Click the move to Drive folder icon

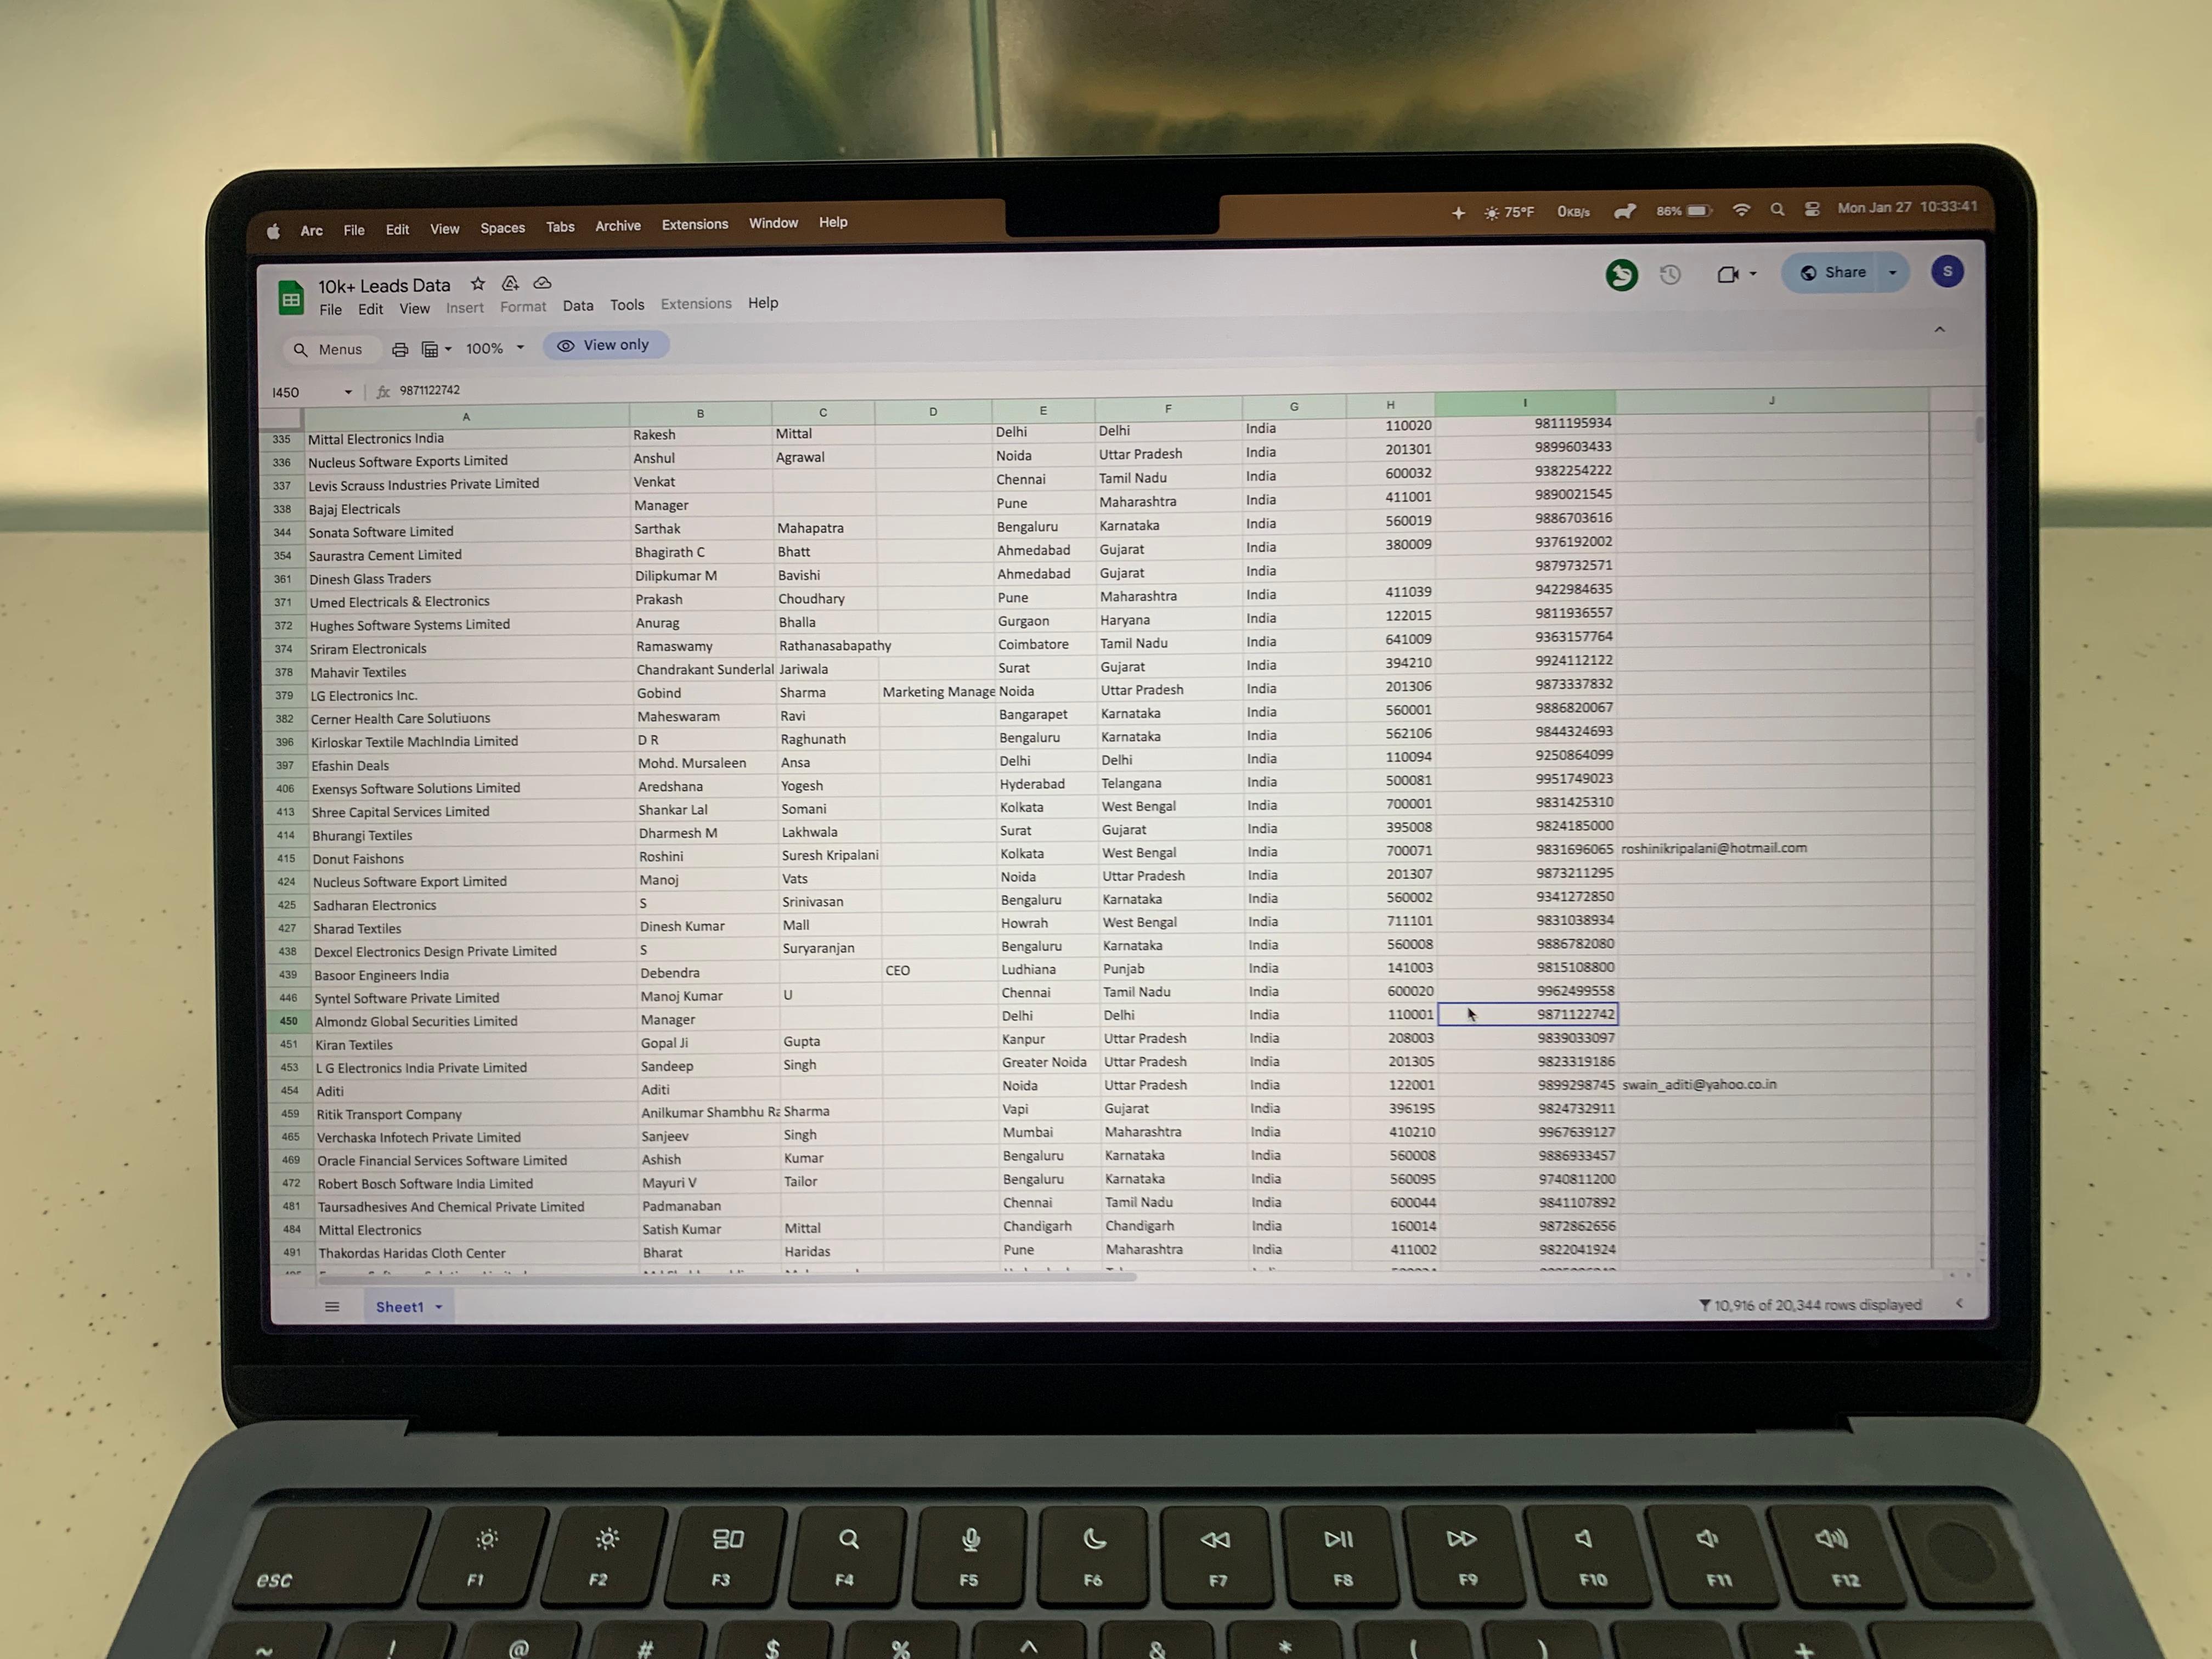point(510,284)
